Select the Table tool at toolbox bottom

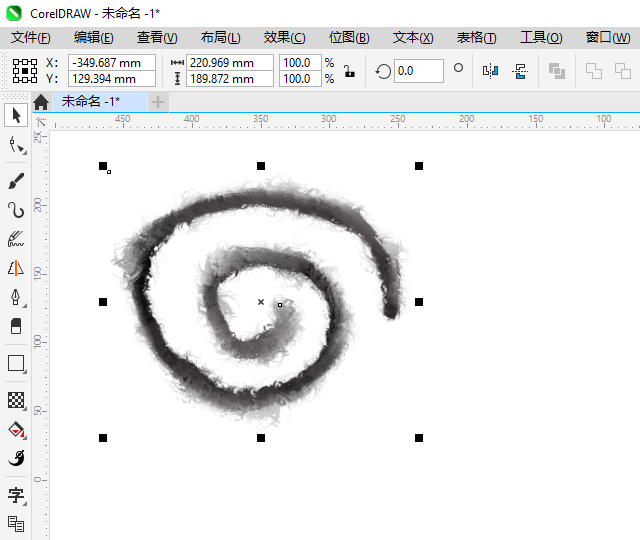click(x=16, y=524)
